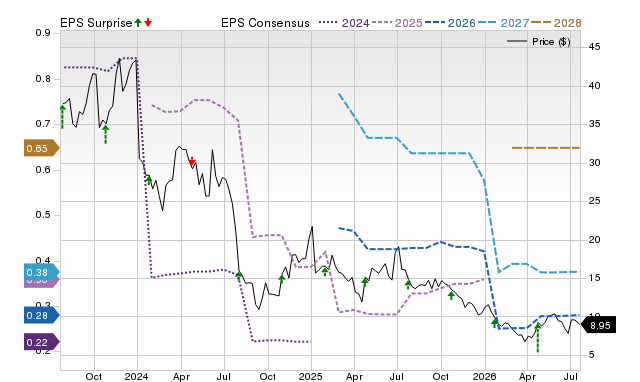Click the 5 price label on right axis

point(592,355)
